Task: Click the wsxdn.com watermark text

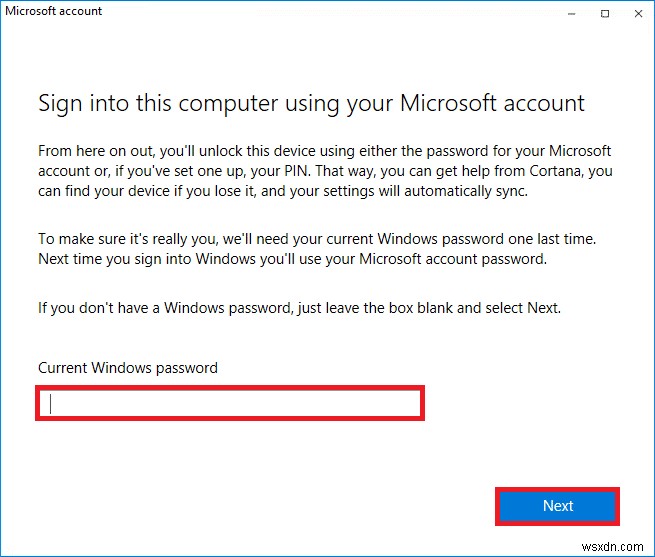Action: pos(616,545)
